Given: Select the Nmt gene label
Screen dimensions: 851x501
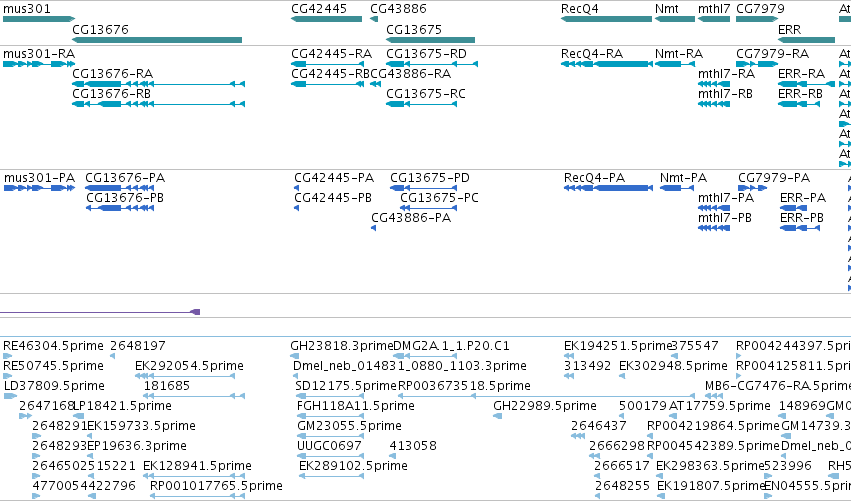Looking at the screenshot, I should click(666, 9).
